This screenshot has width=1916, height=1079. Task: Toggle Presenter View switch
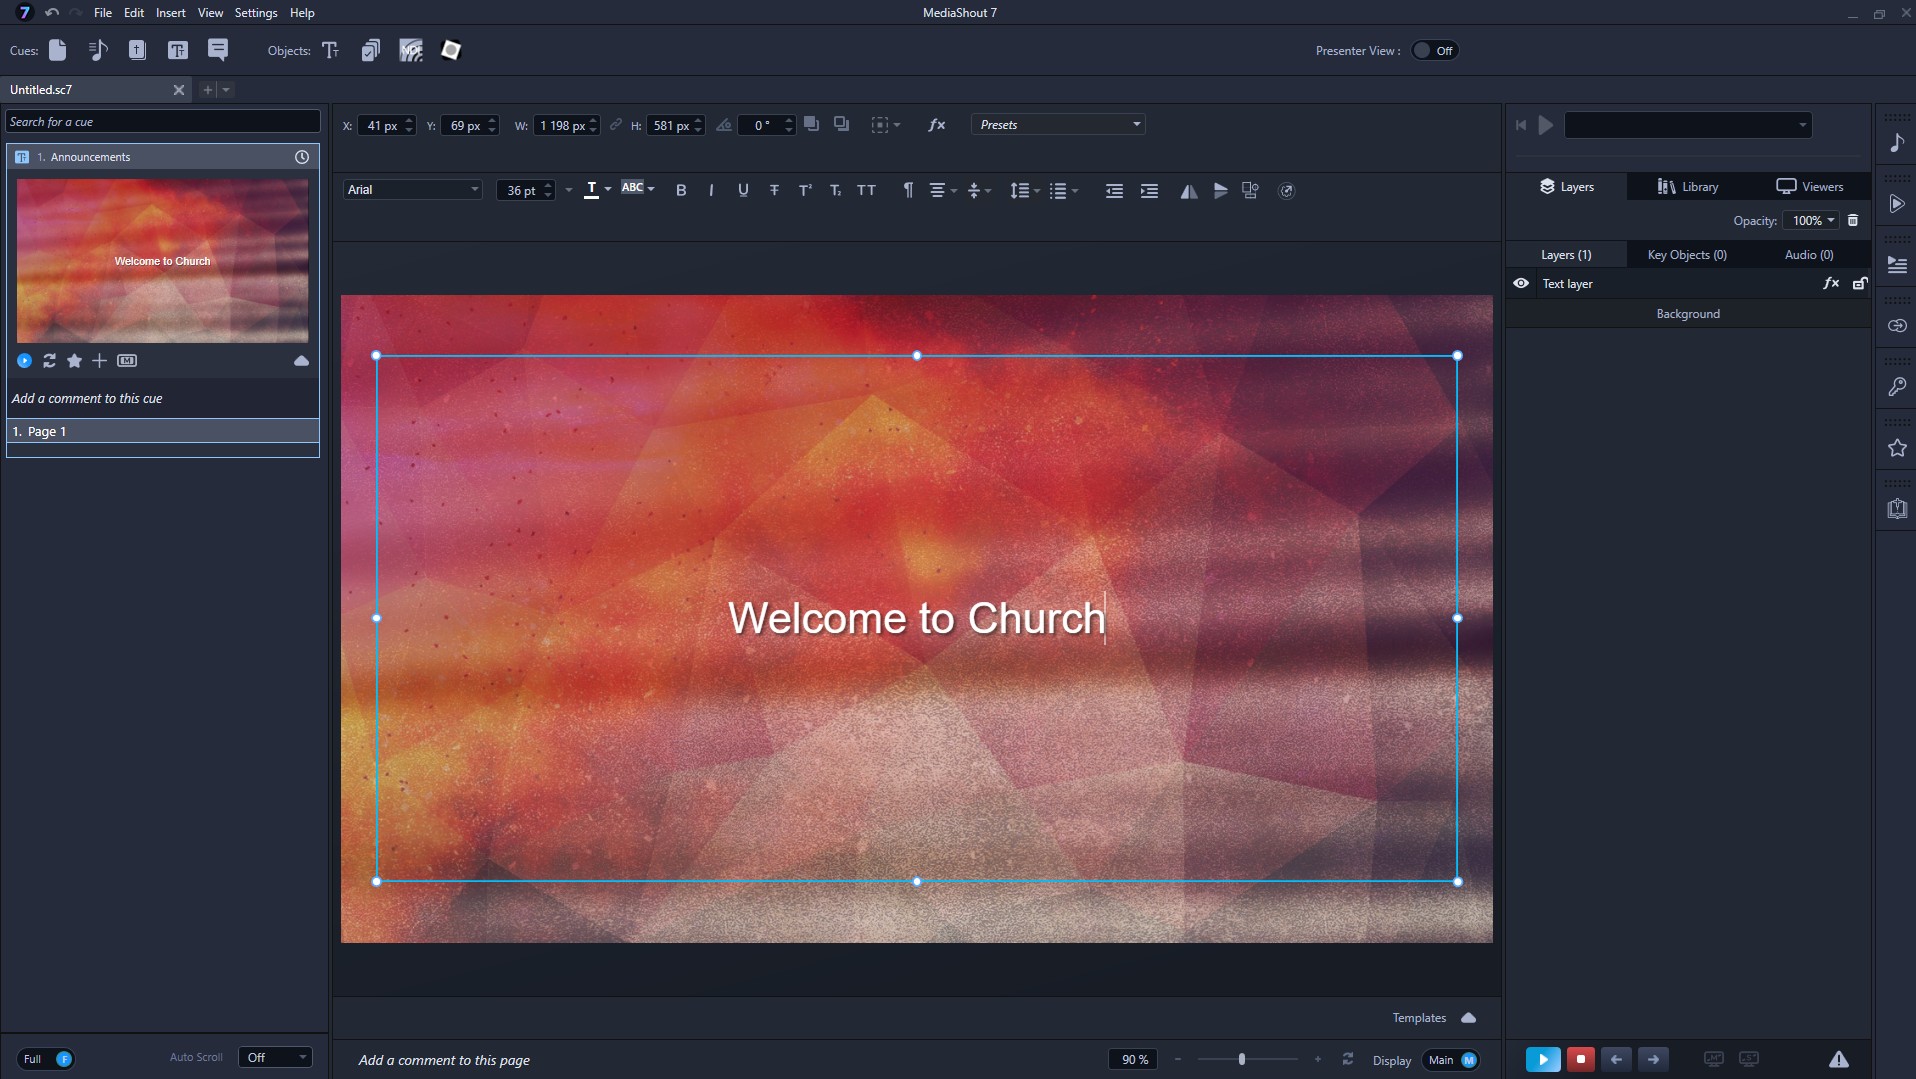pyautogui.click(x=1434, y=51)
